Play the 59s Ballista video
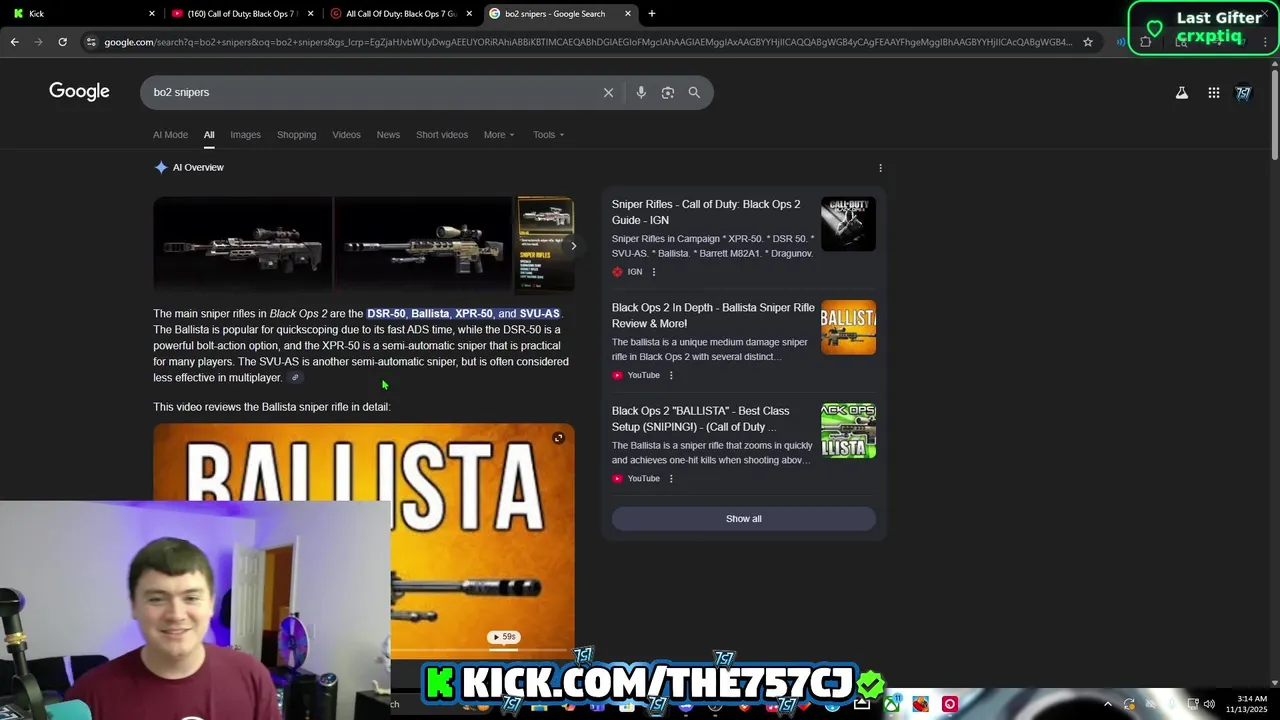Image resolution: width=1280 pixels, height=720 pixels. [x=503, y=637]
